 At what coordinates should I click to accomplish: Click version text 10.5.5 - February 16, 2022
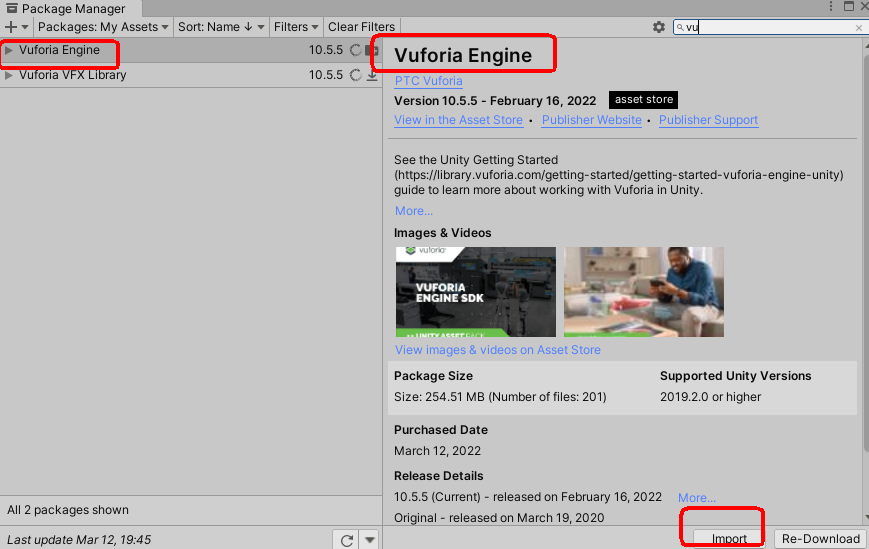tap(495, 101)
